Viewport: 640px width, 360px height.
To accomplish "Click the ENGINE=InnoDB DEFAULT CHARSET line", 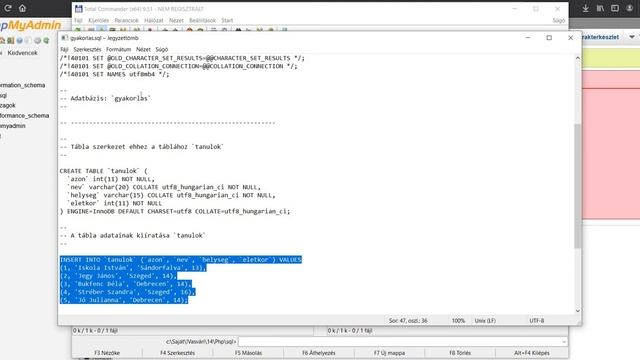I will pos(175,211).
